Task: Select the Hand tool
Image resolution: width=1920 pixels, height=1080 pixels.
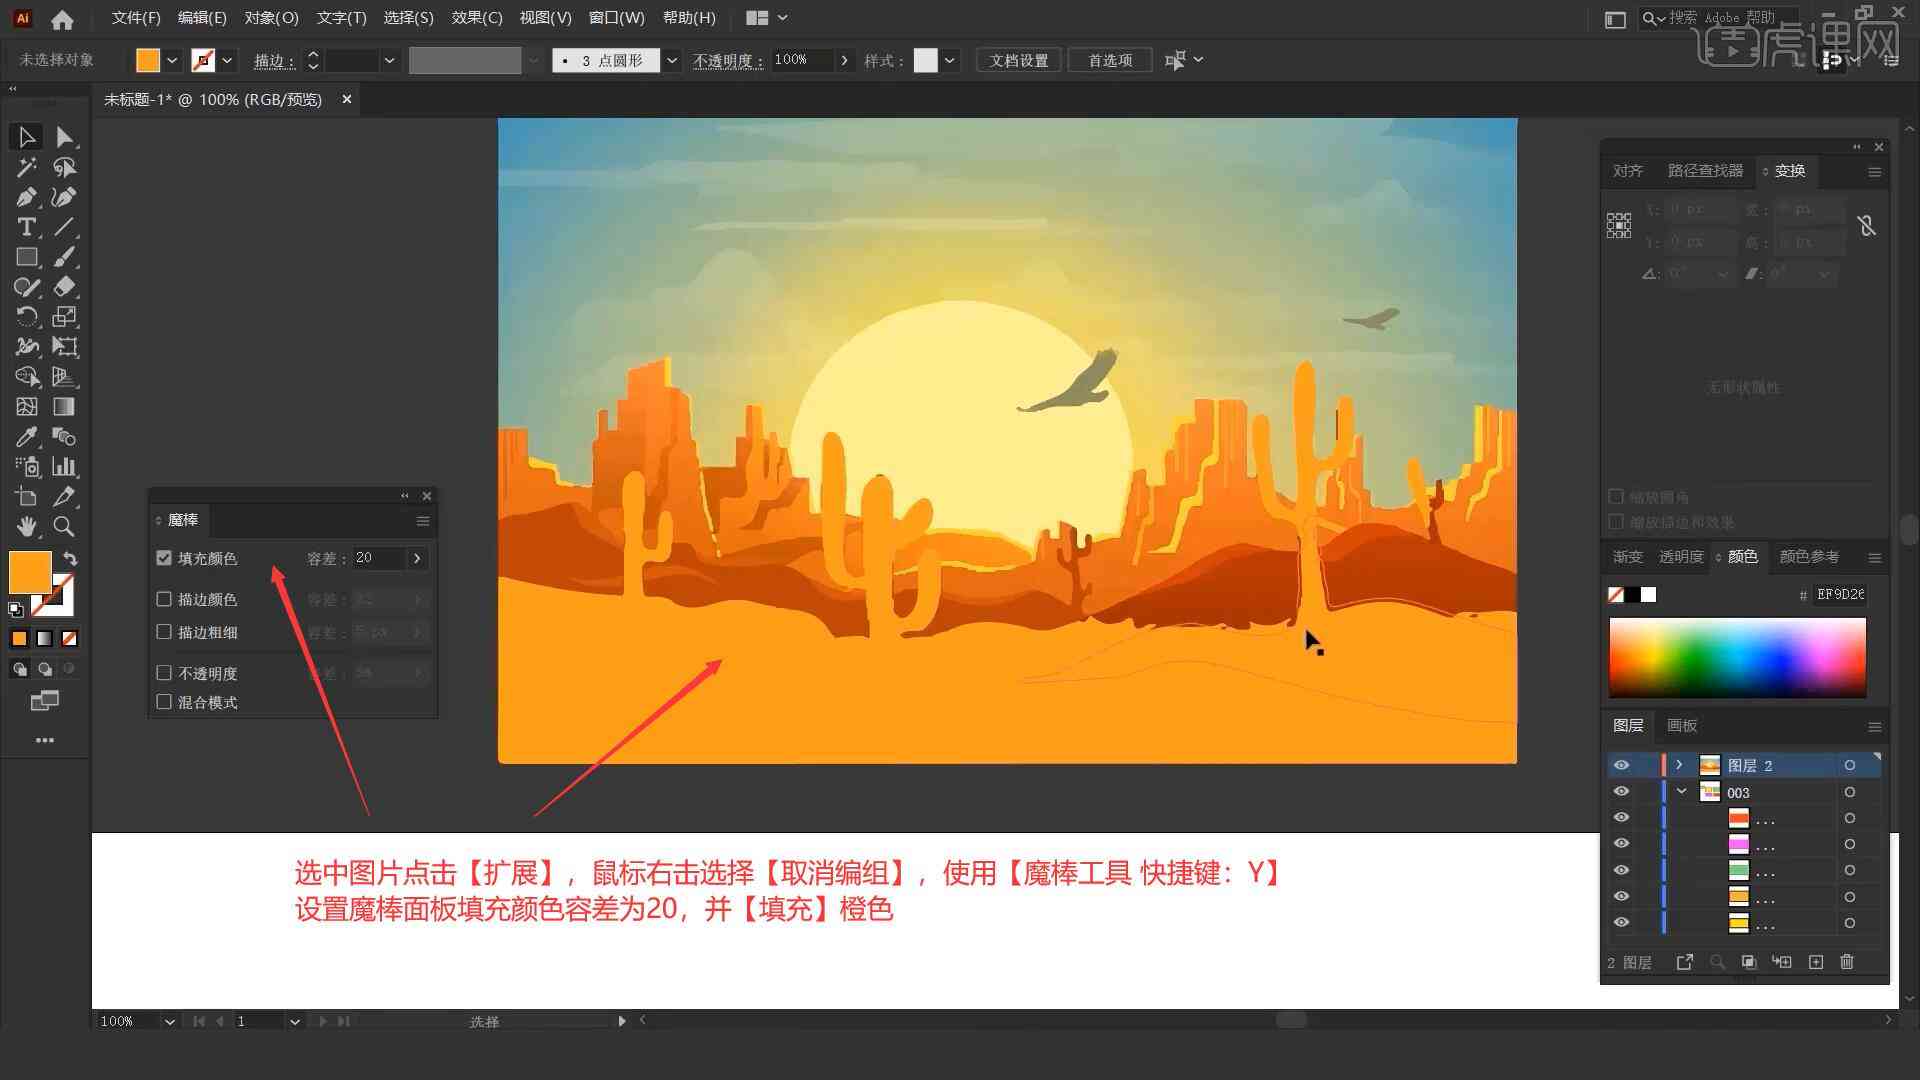Action: pyautogui.click(x=24, y=527)
